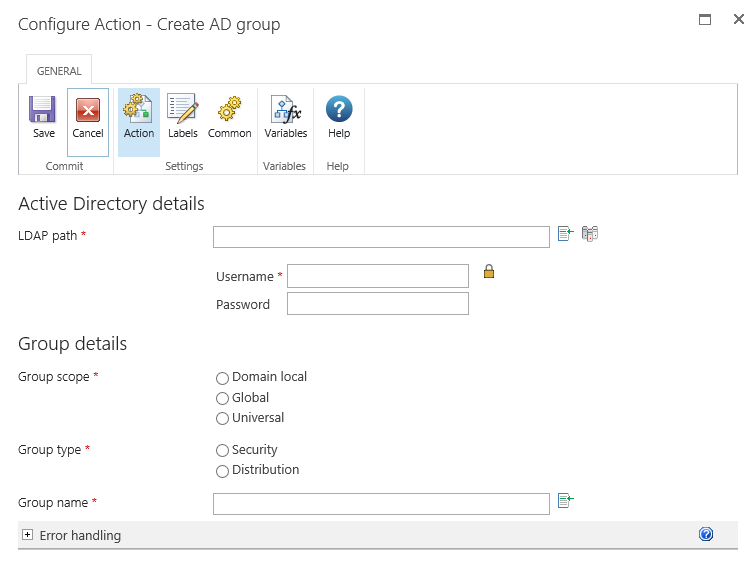
Task: Click insert reference icon beside Group name
Action: (x=566, y=501)
